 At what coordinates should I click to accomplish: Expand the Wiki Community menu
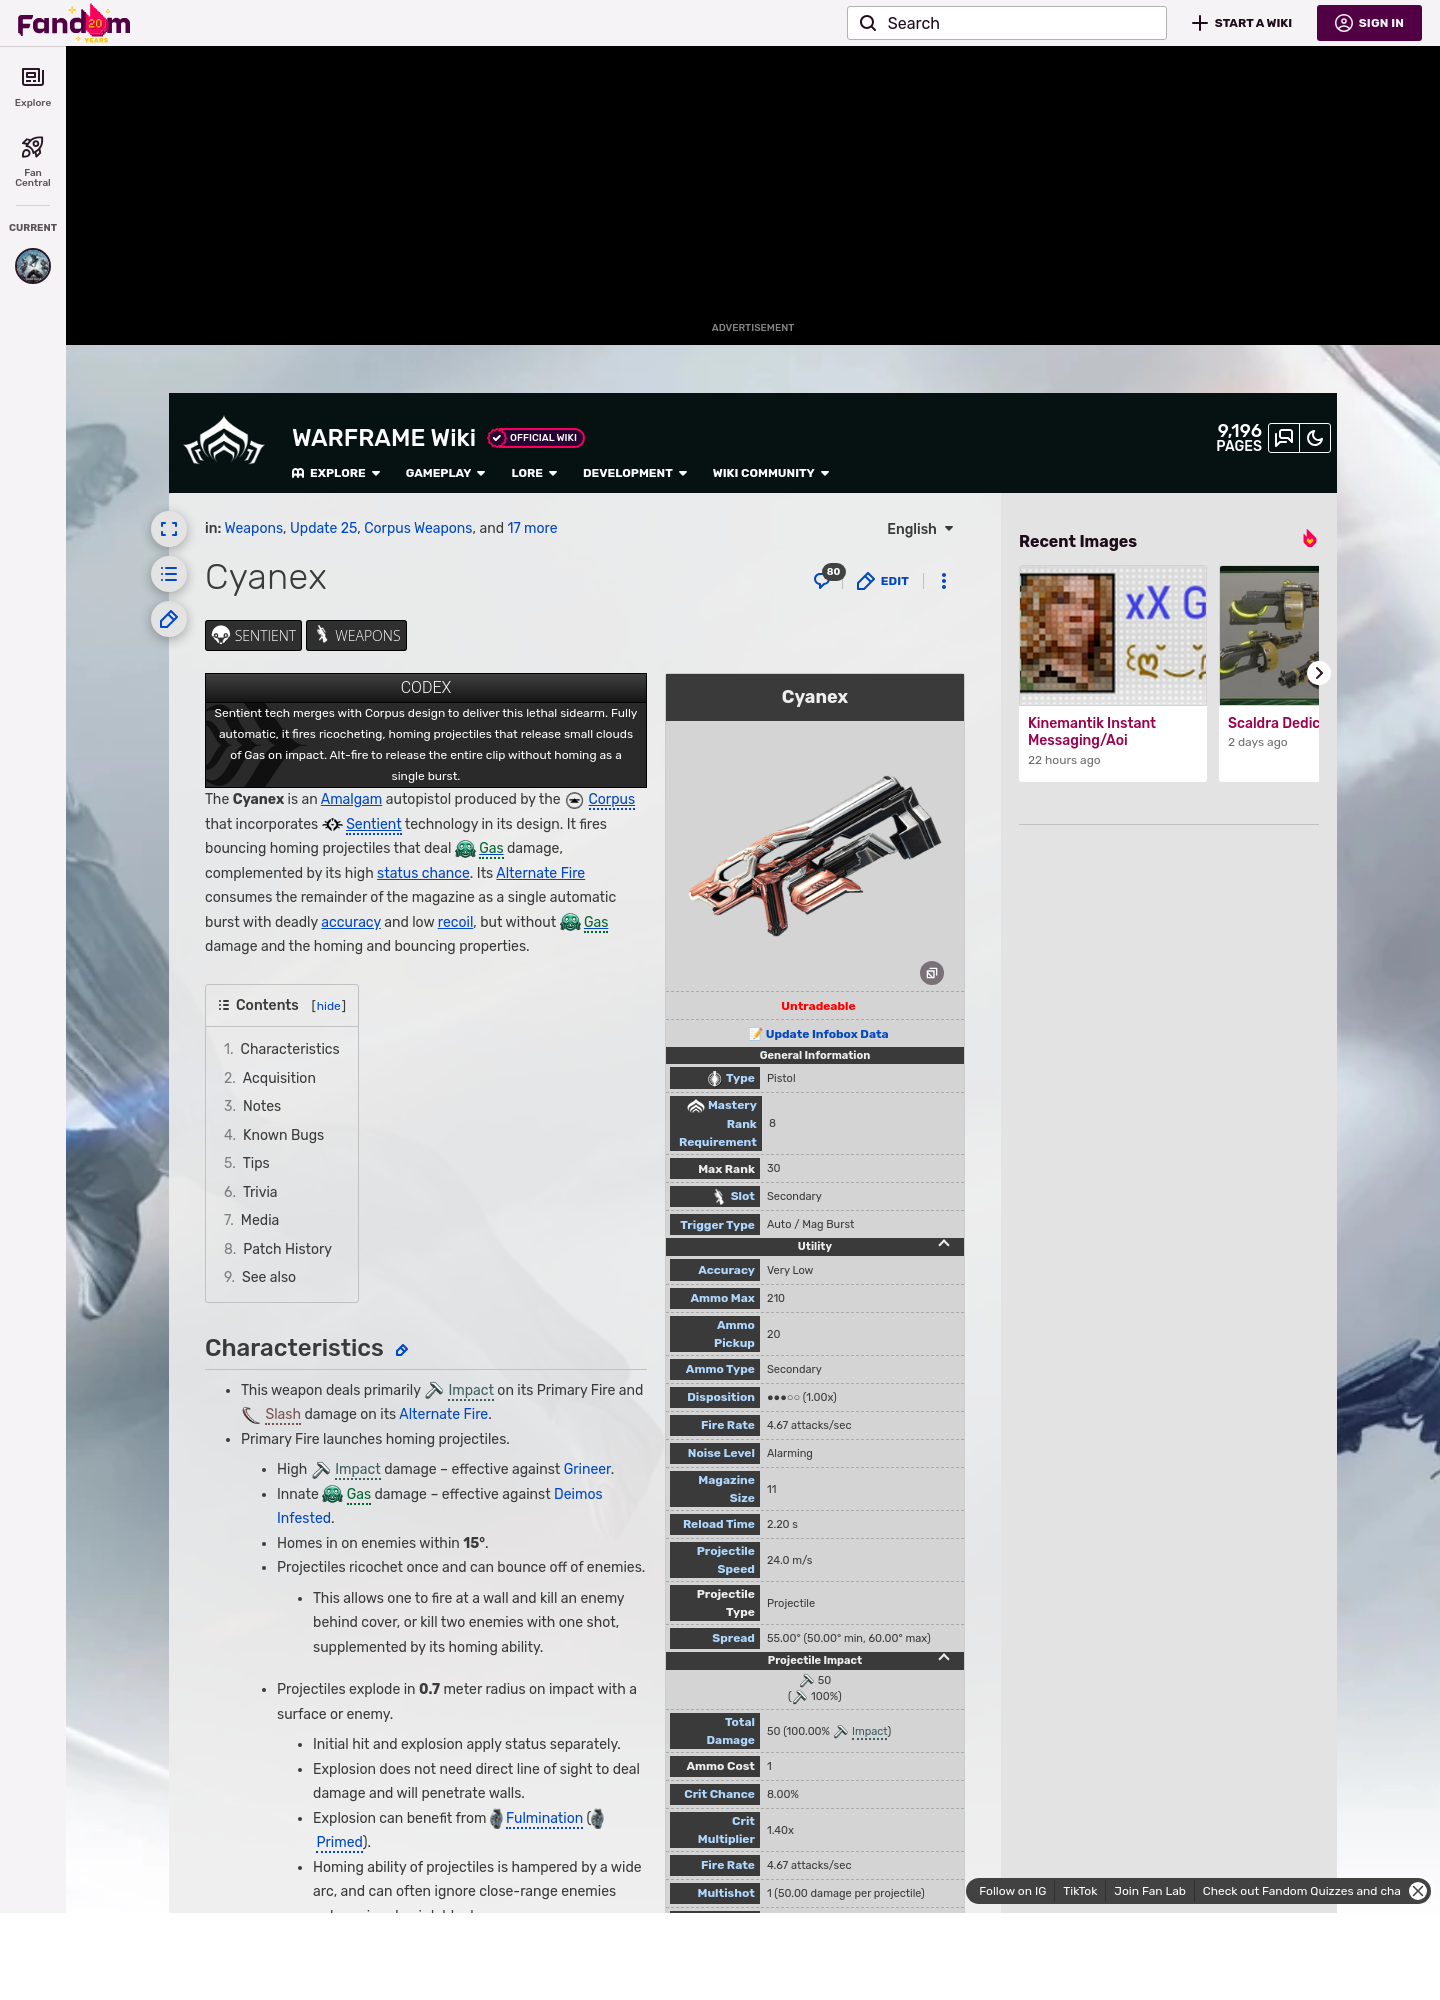(x=771, y=473)
